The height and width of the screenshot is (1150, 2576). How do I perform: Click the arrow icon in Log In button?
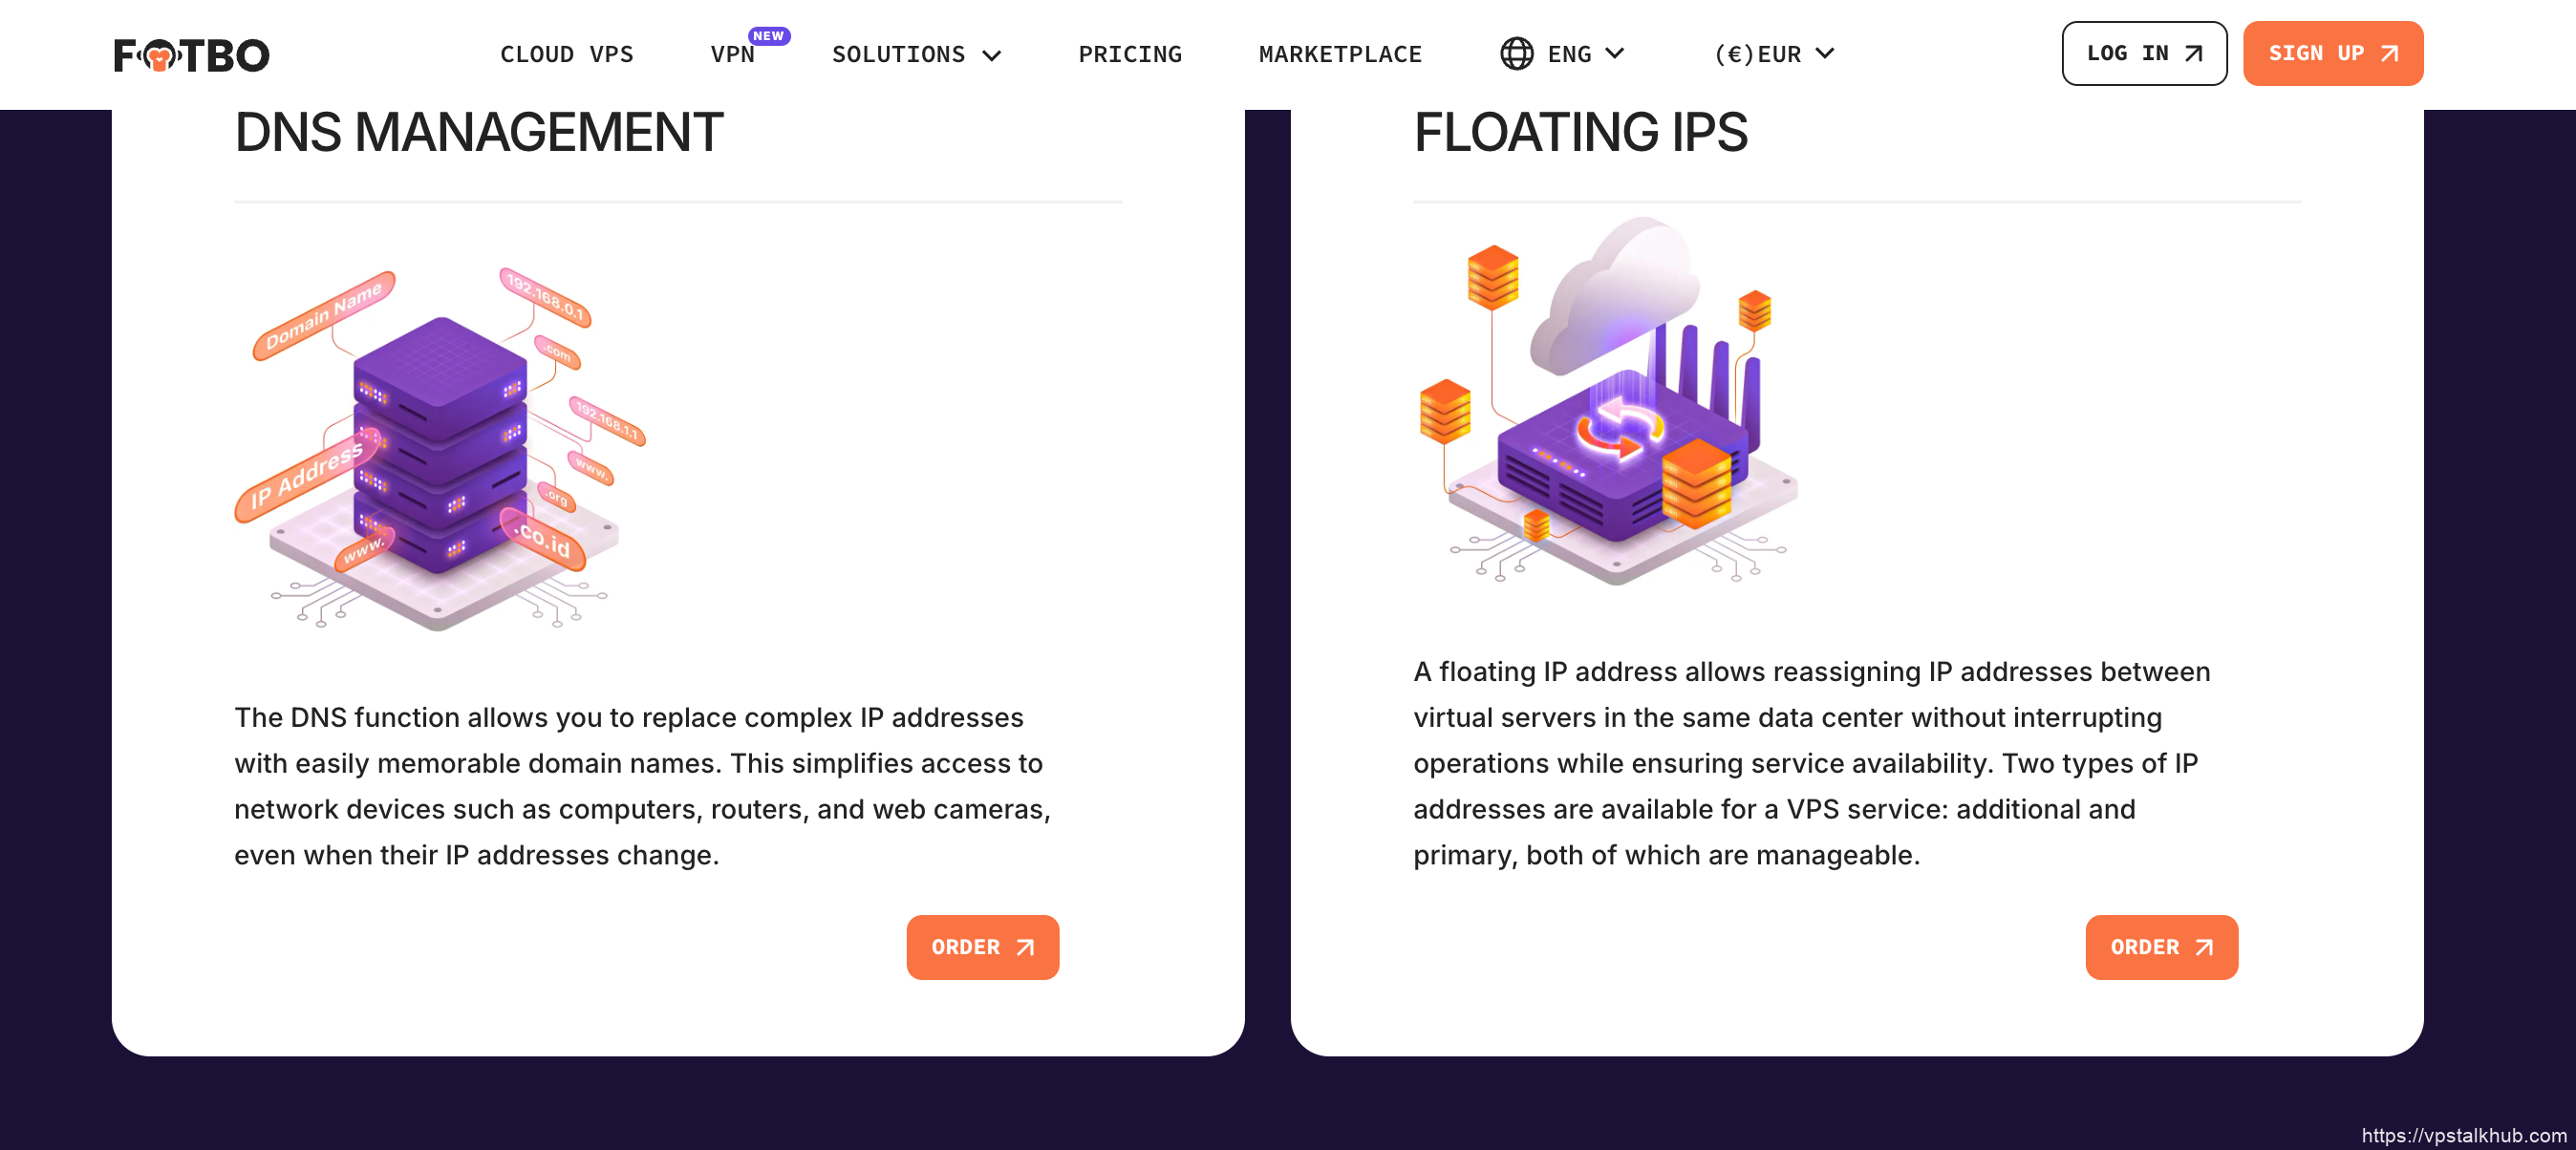click(2193, 54)
